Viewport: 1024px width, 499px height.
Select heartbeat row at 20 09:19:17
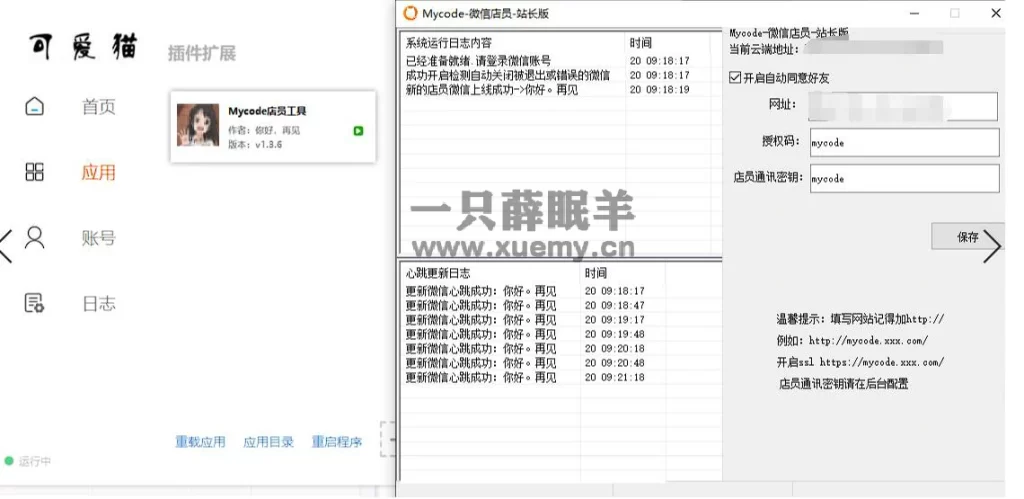coord(525,320)
